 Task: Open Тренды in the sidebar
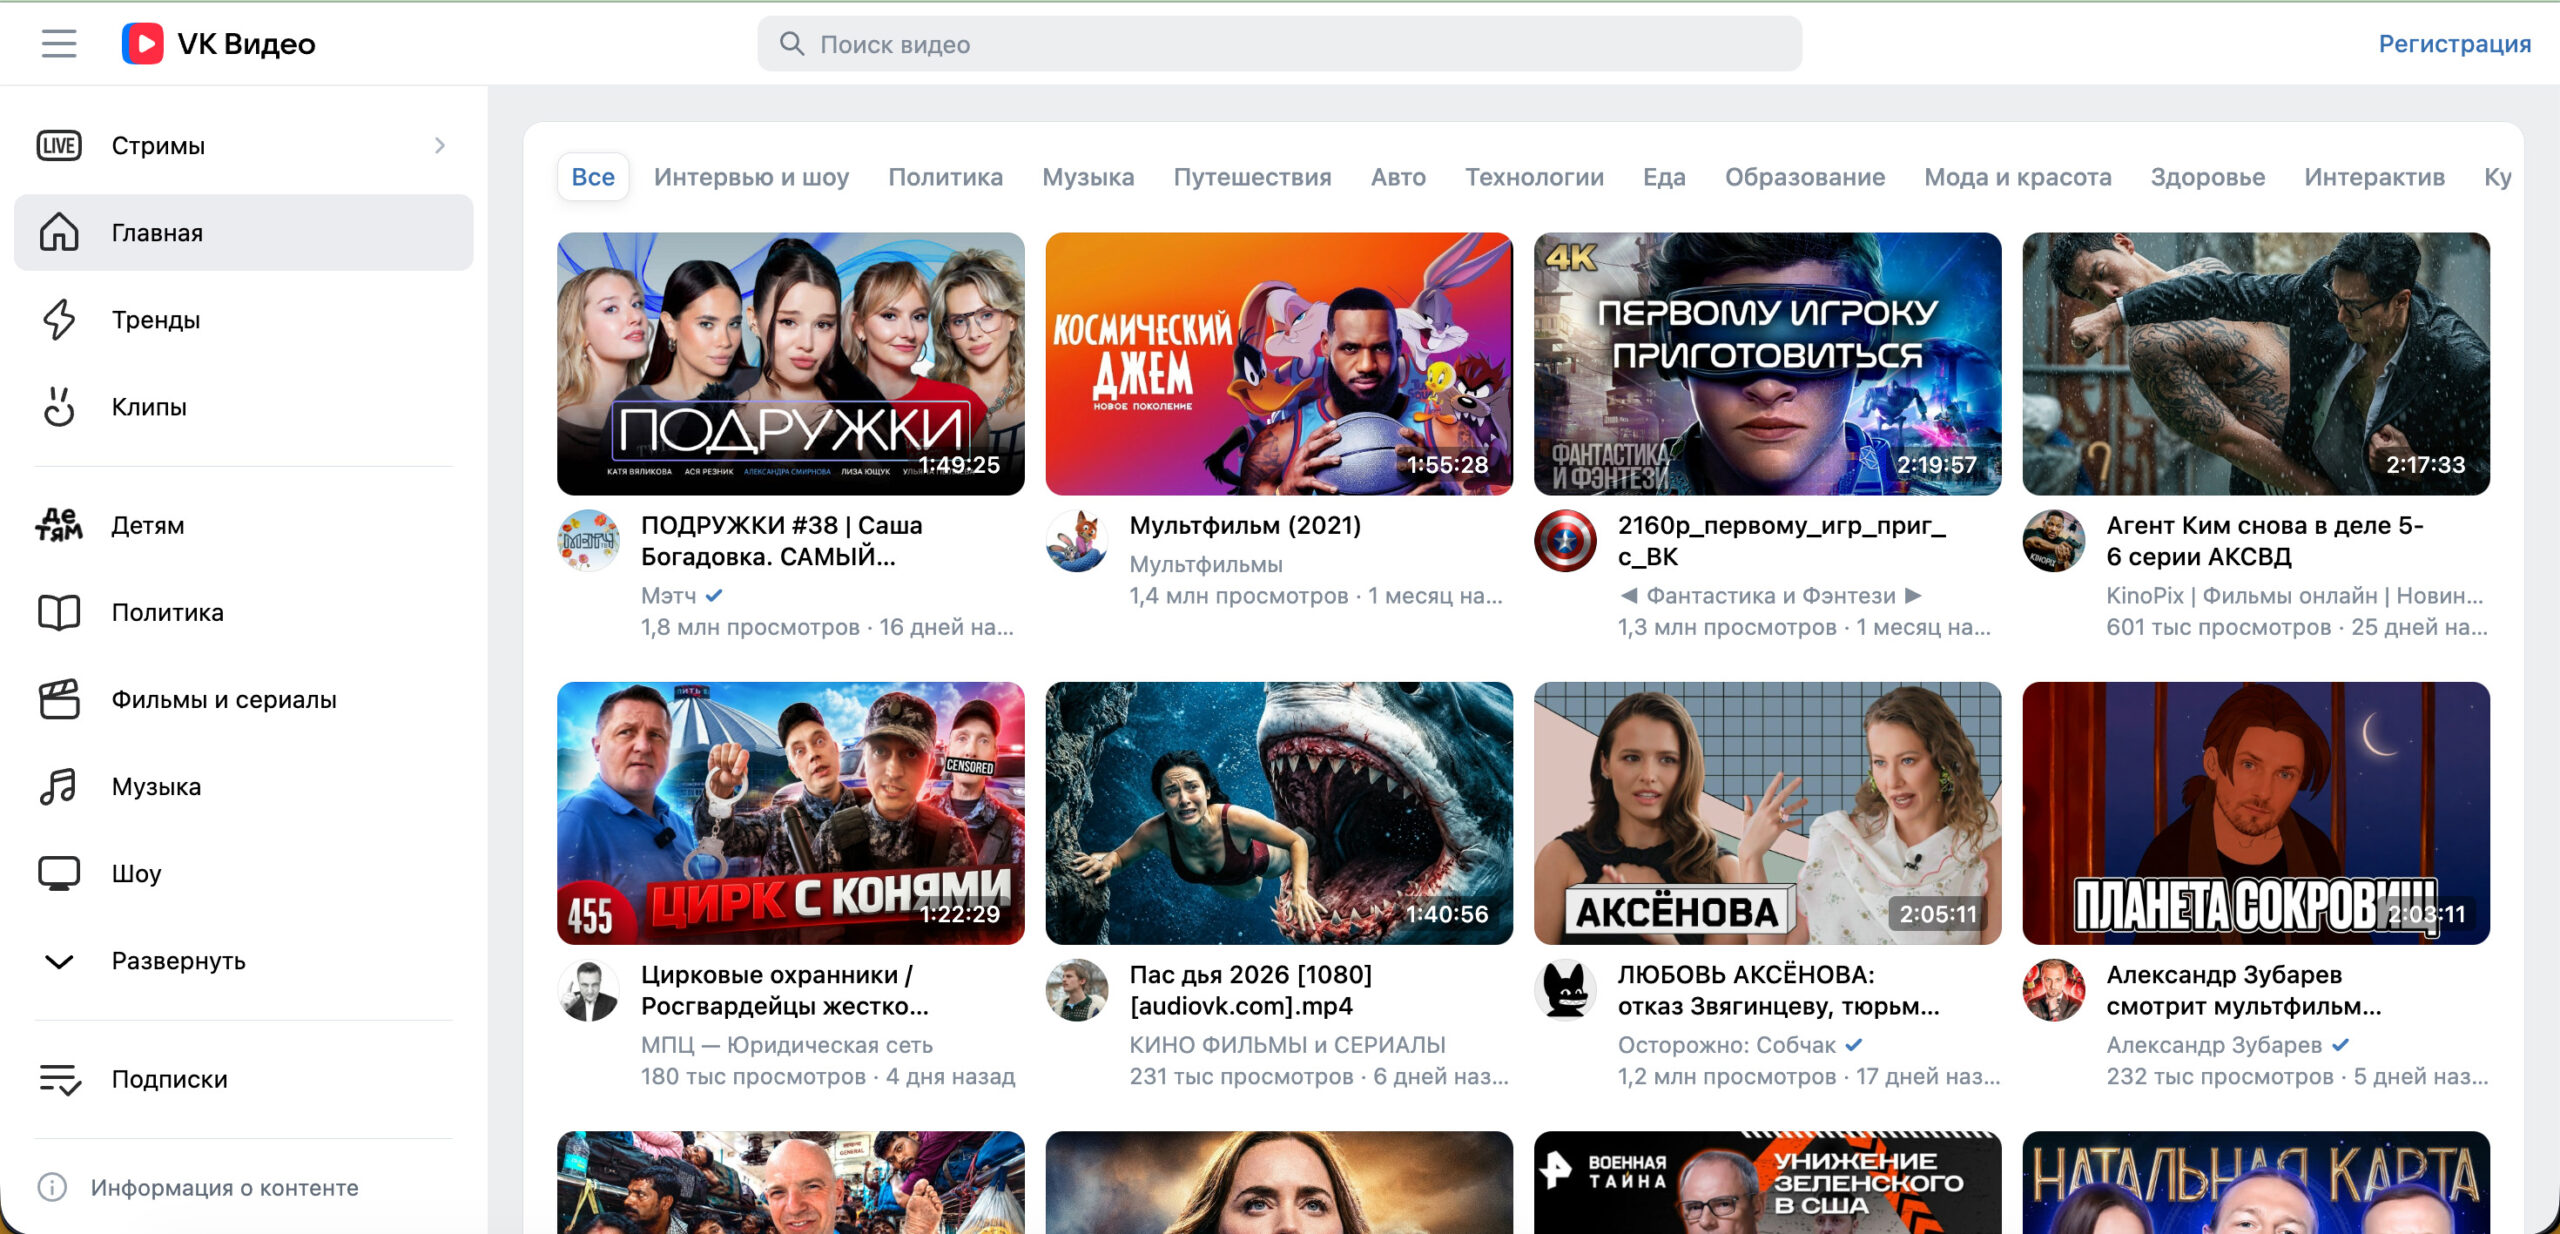point(244,320)
